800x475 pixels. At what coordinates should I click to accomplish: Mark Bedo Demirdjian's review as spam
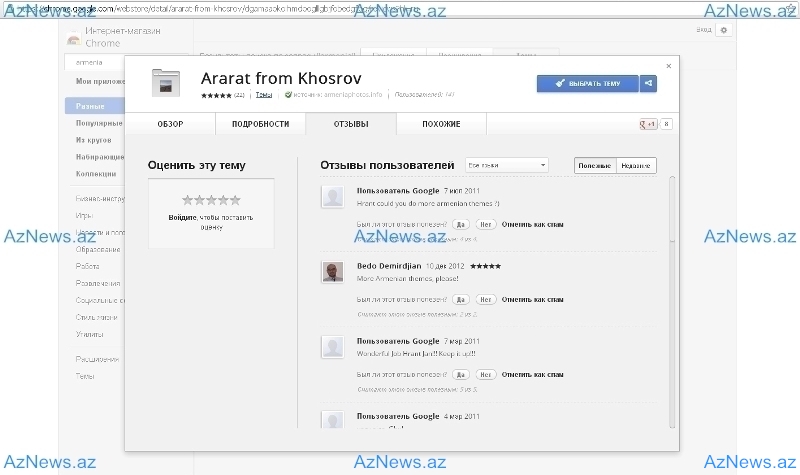click(532, 299)
